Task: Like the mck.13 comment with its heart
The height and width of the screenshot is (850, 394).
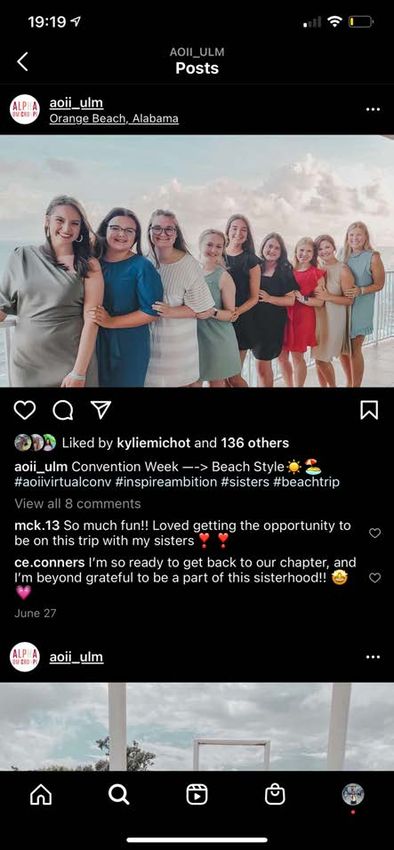Action: tap(374, 533)
